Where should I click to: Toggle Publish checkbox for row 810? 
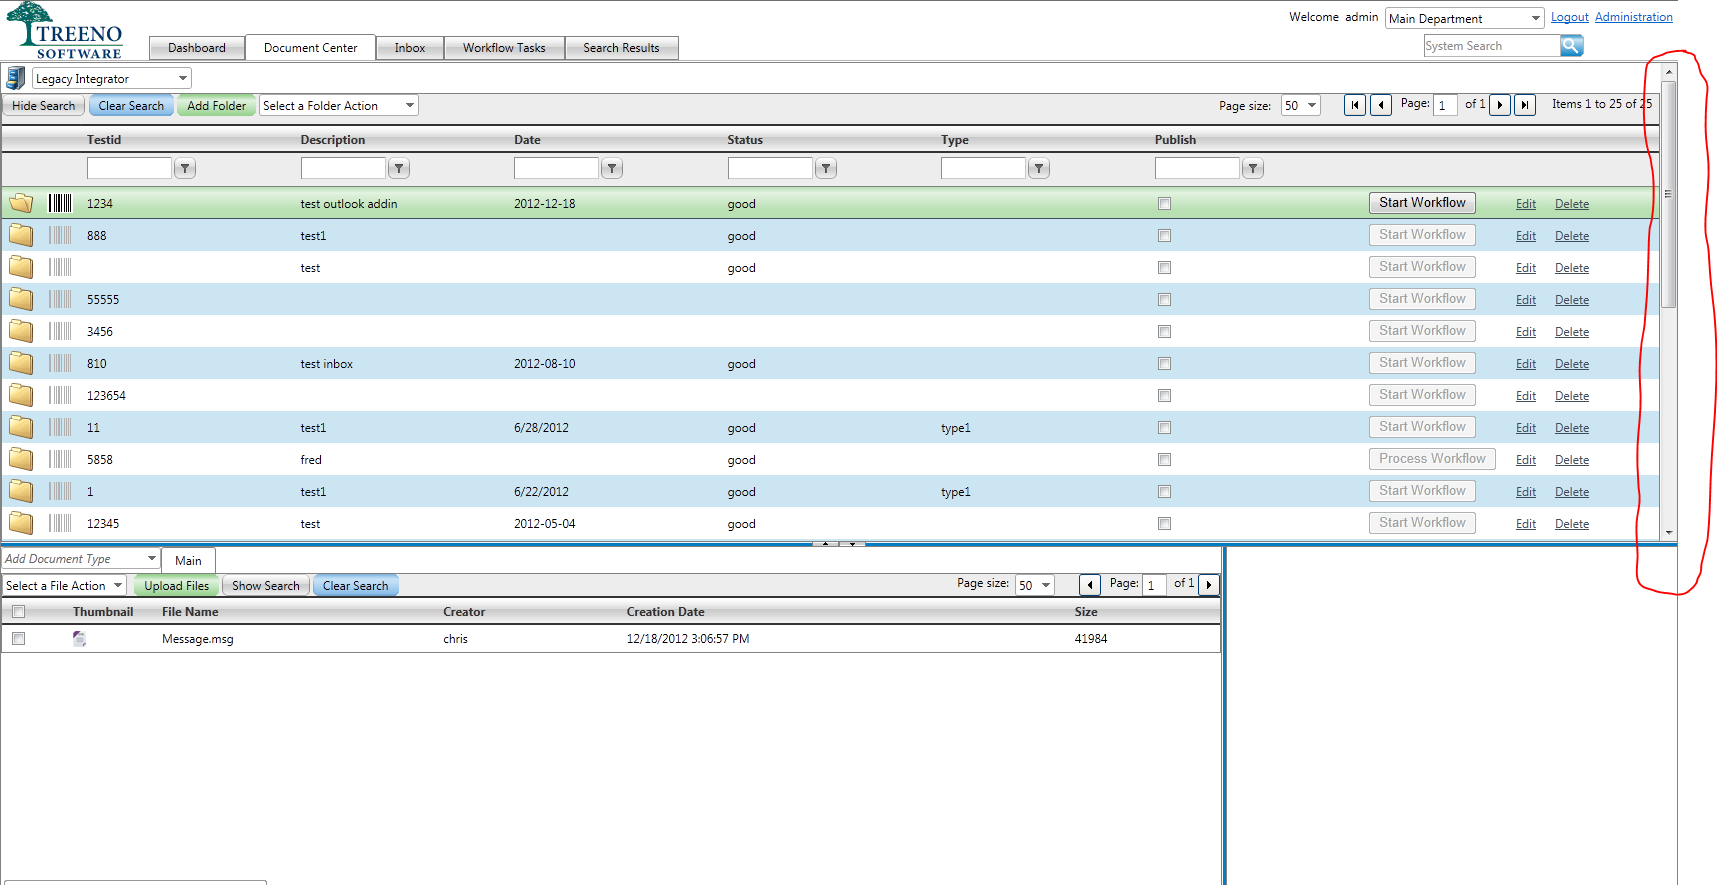click(1164, 364)
